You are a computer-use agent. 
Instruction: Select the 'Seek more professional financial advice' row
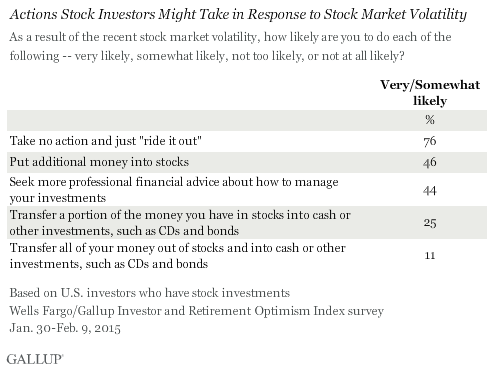(x=247, y=189)
